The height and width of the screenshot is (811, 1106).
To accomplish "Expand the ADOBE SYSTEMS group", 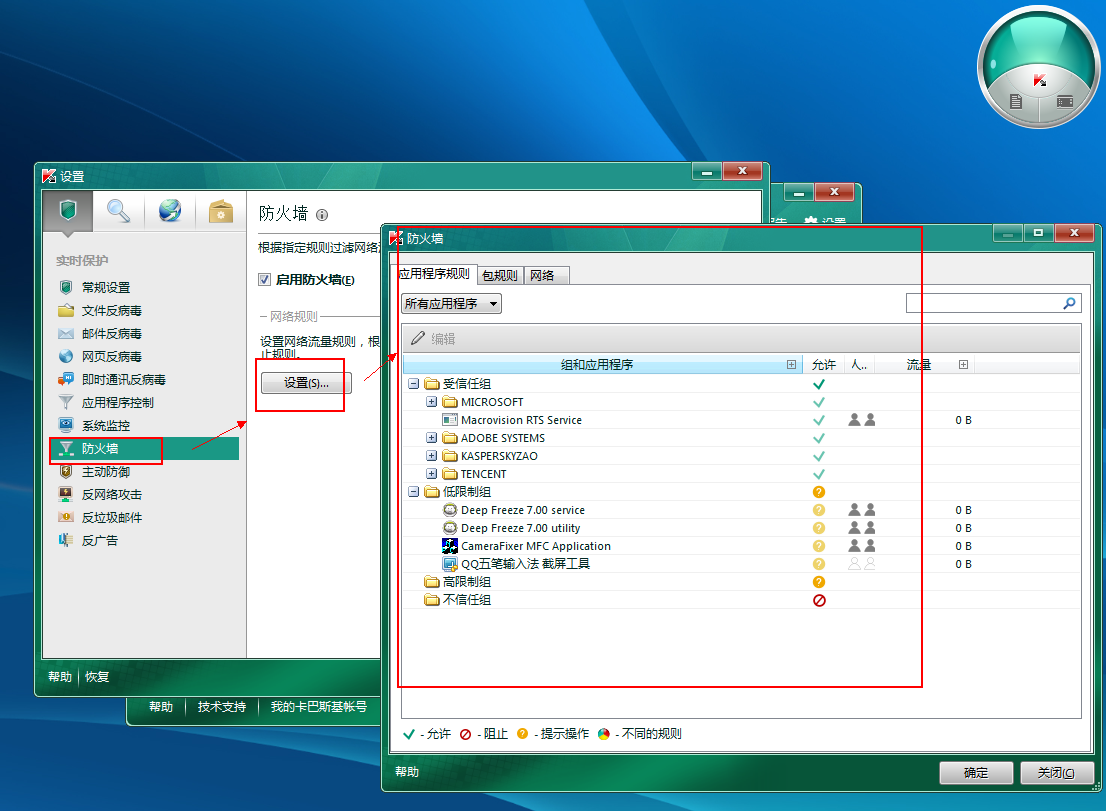I will (x=432, y=438).
